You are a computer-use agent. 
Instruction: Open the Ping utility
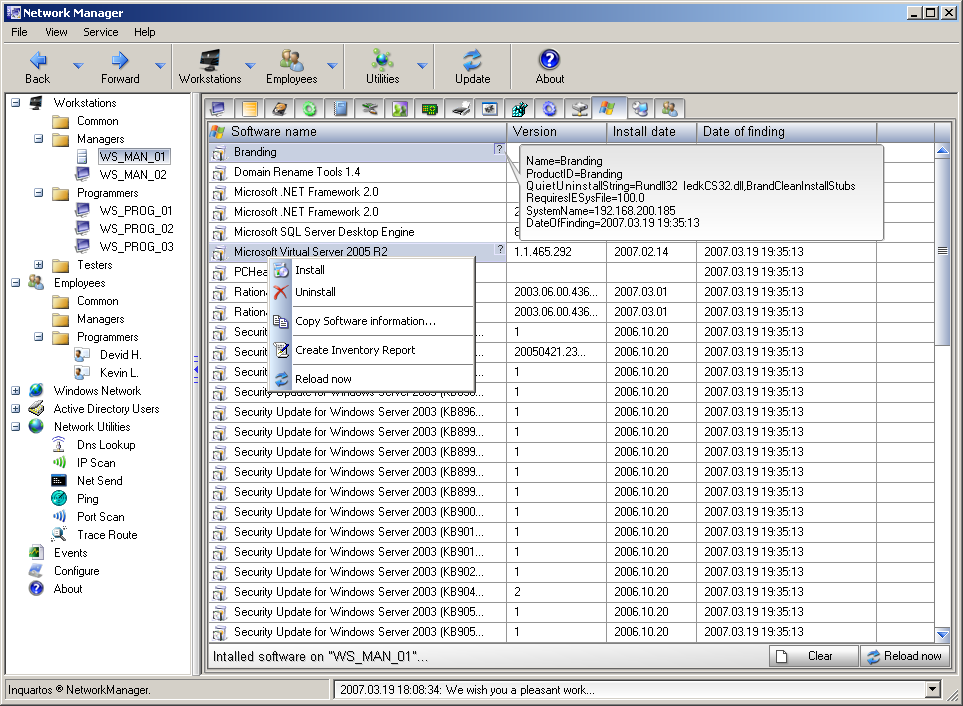pos(87,498)
